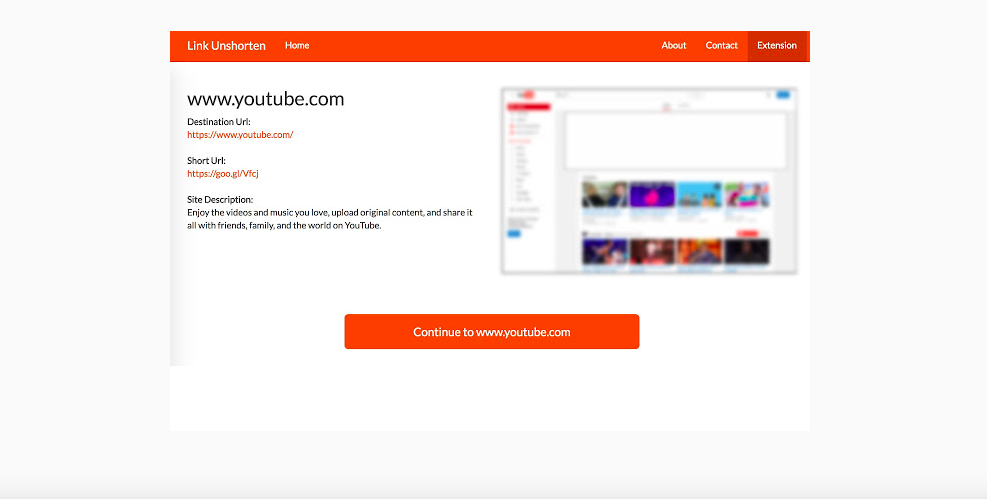Open the https://www.youtube.com/ destination link
The height and width of the screenshot is (499, 987).
coord(240,135)
